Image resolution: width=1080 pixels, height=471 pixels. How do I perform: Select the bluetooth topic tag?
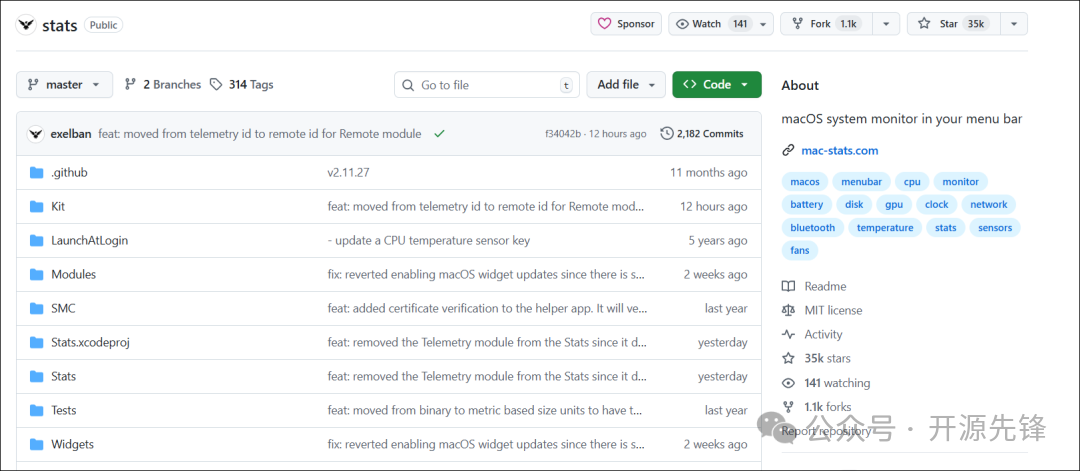[x=812, y=228]
